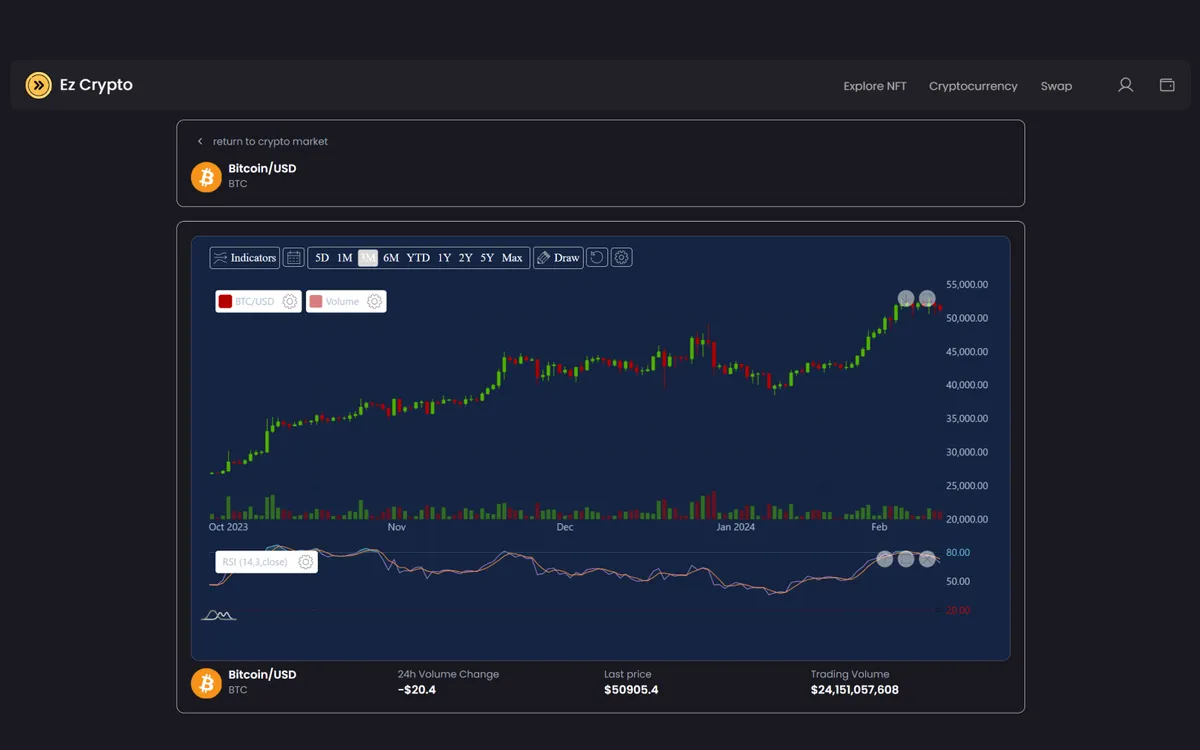Click the Jan 2024 time axis label
The image size is (1200, 750).
(x=737, y=527)
